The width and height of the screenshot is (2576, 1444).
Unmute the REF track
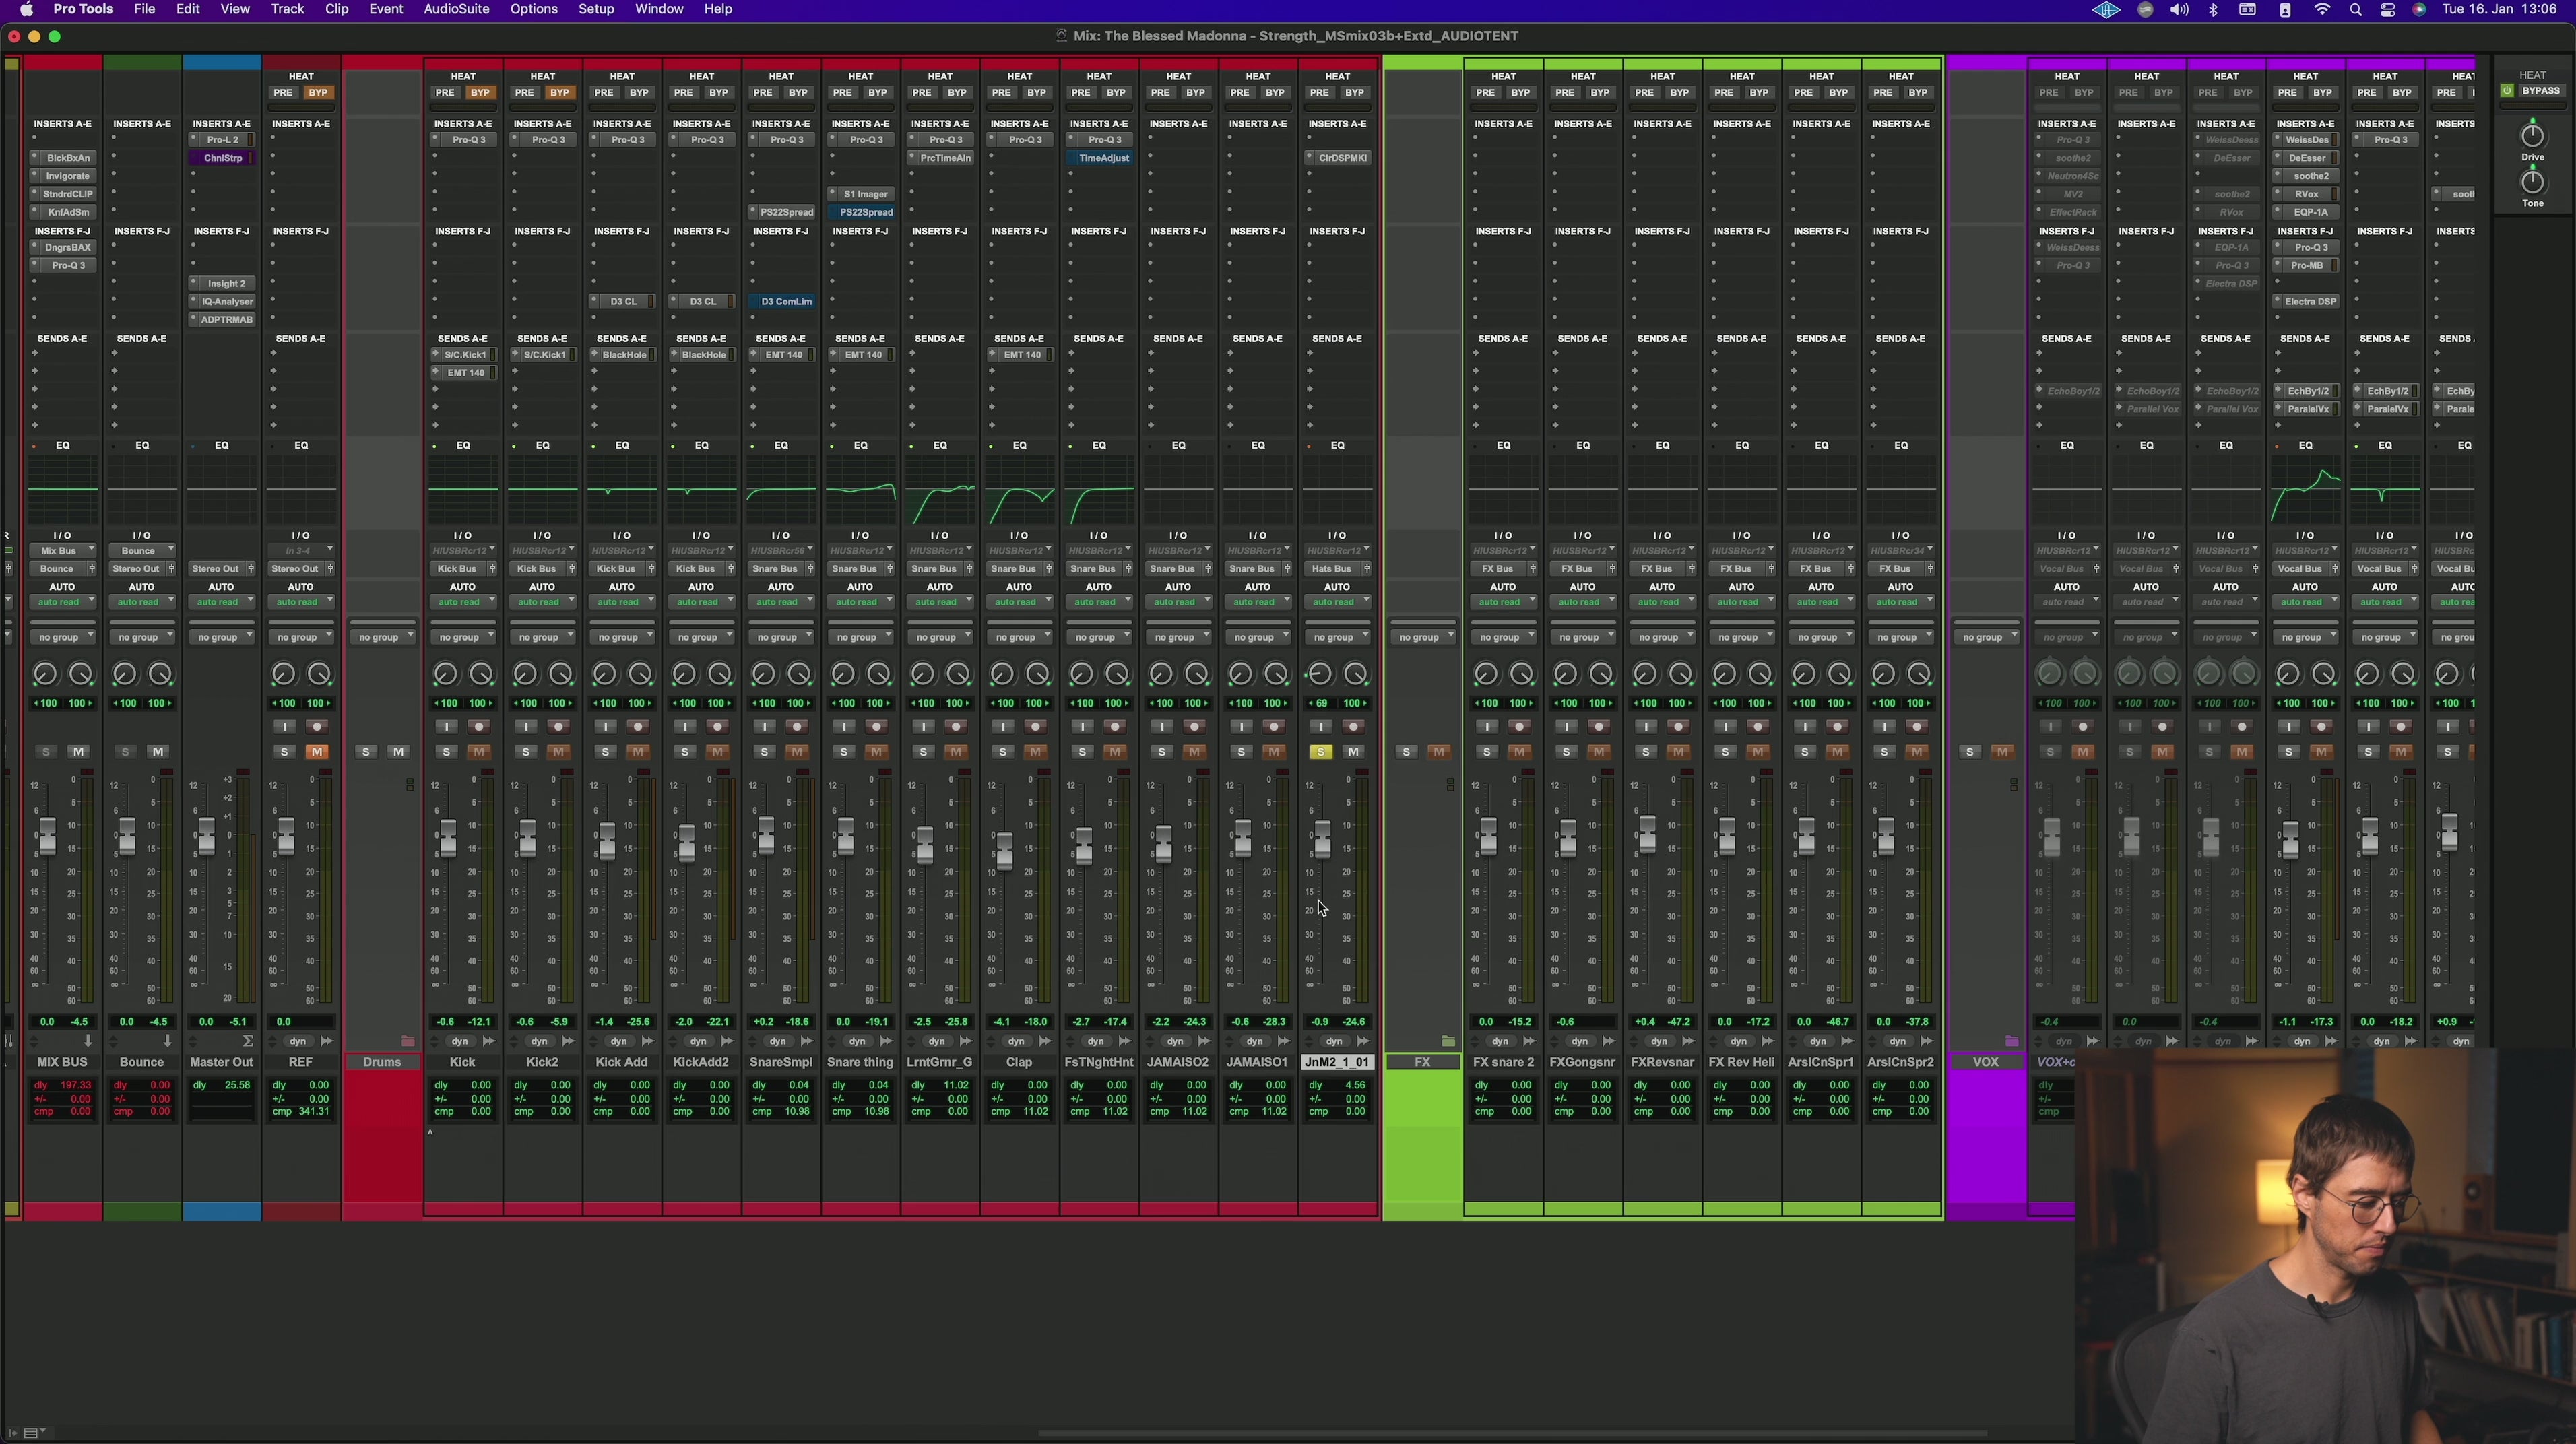(x=316, y=752)
